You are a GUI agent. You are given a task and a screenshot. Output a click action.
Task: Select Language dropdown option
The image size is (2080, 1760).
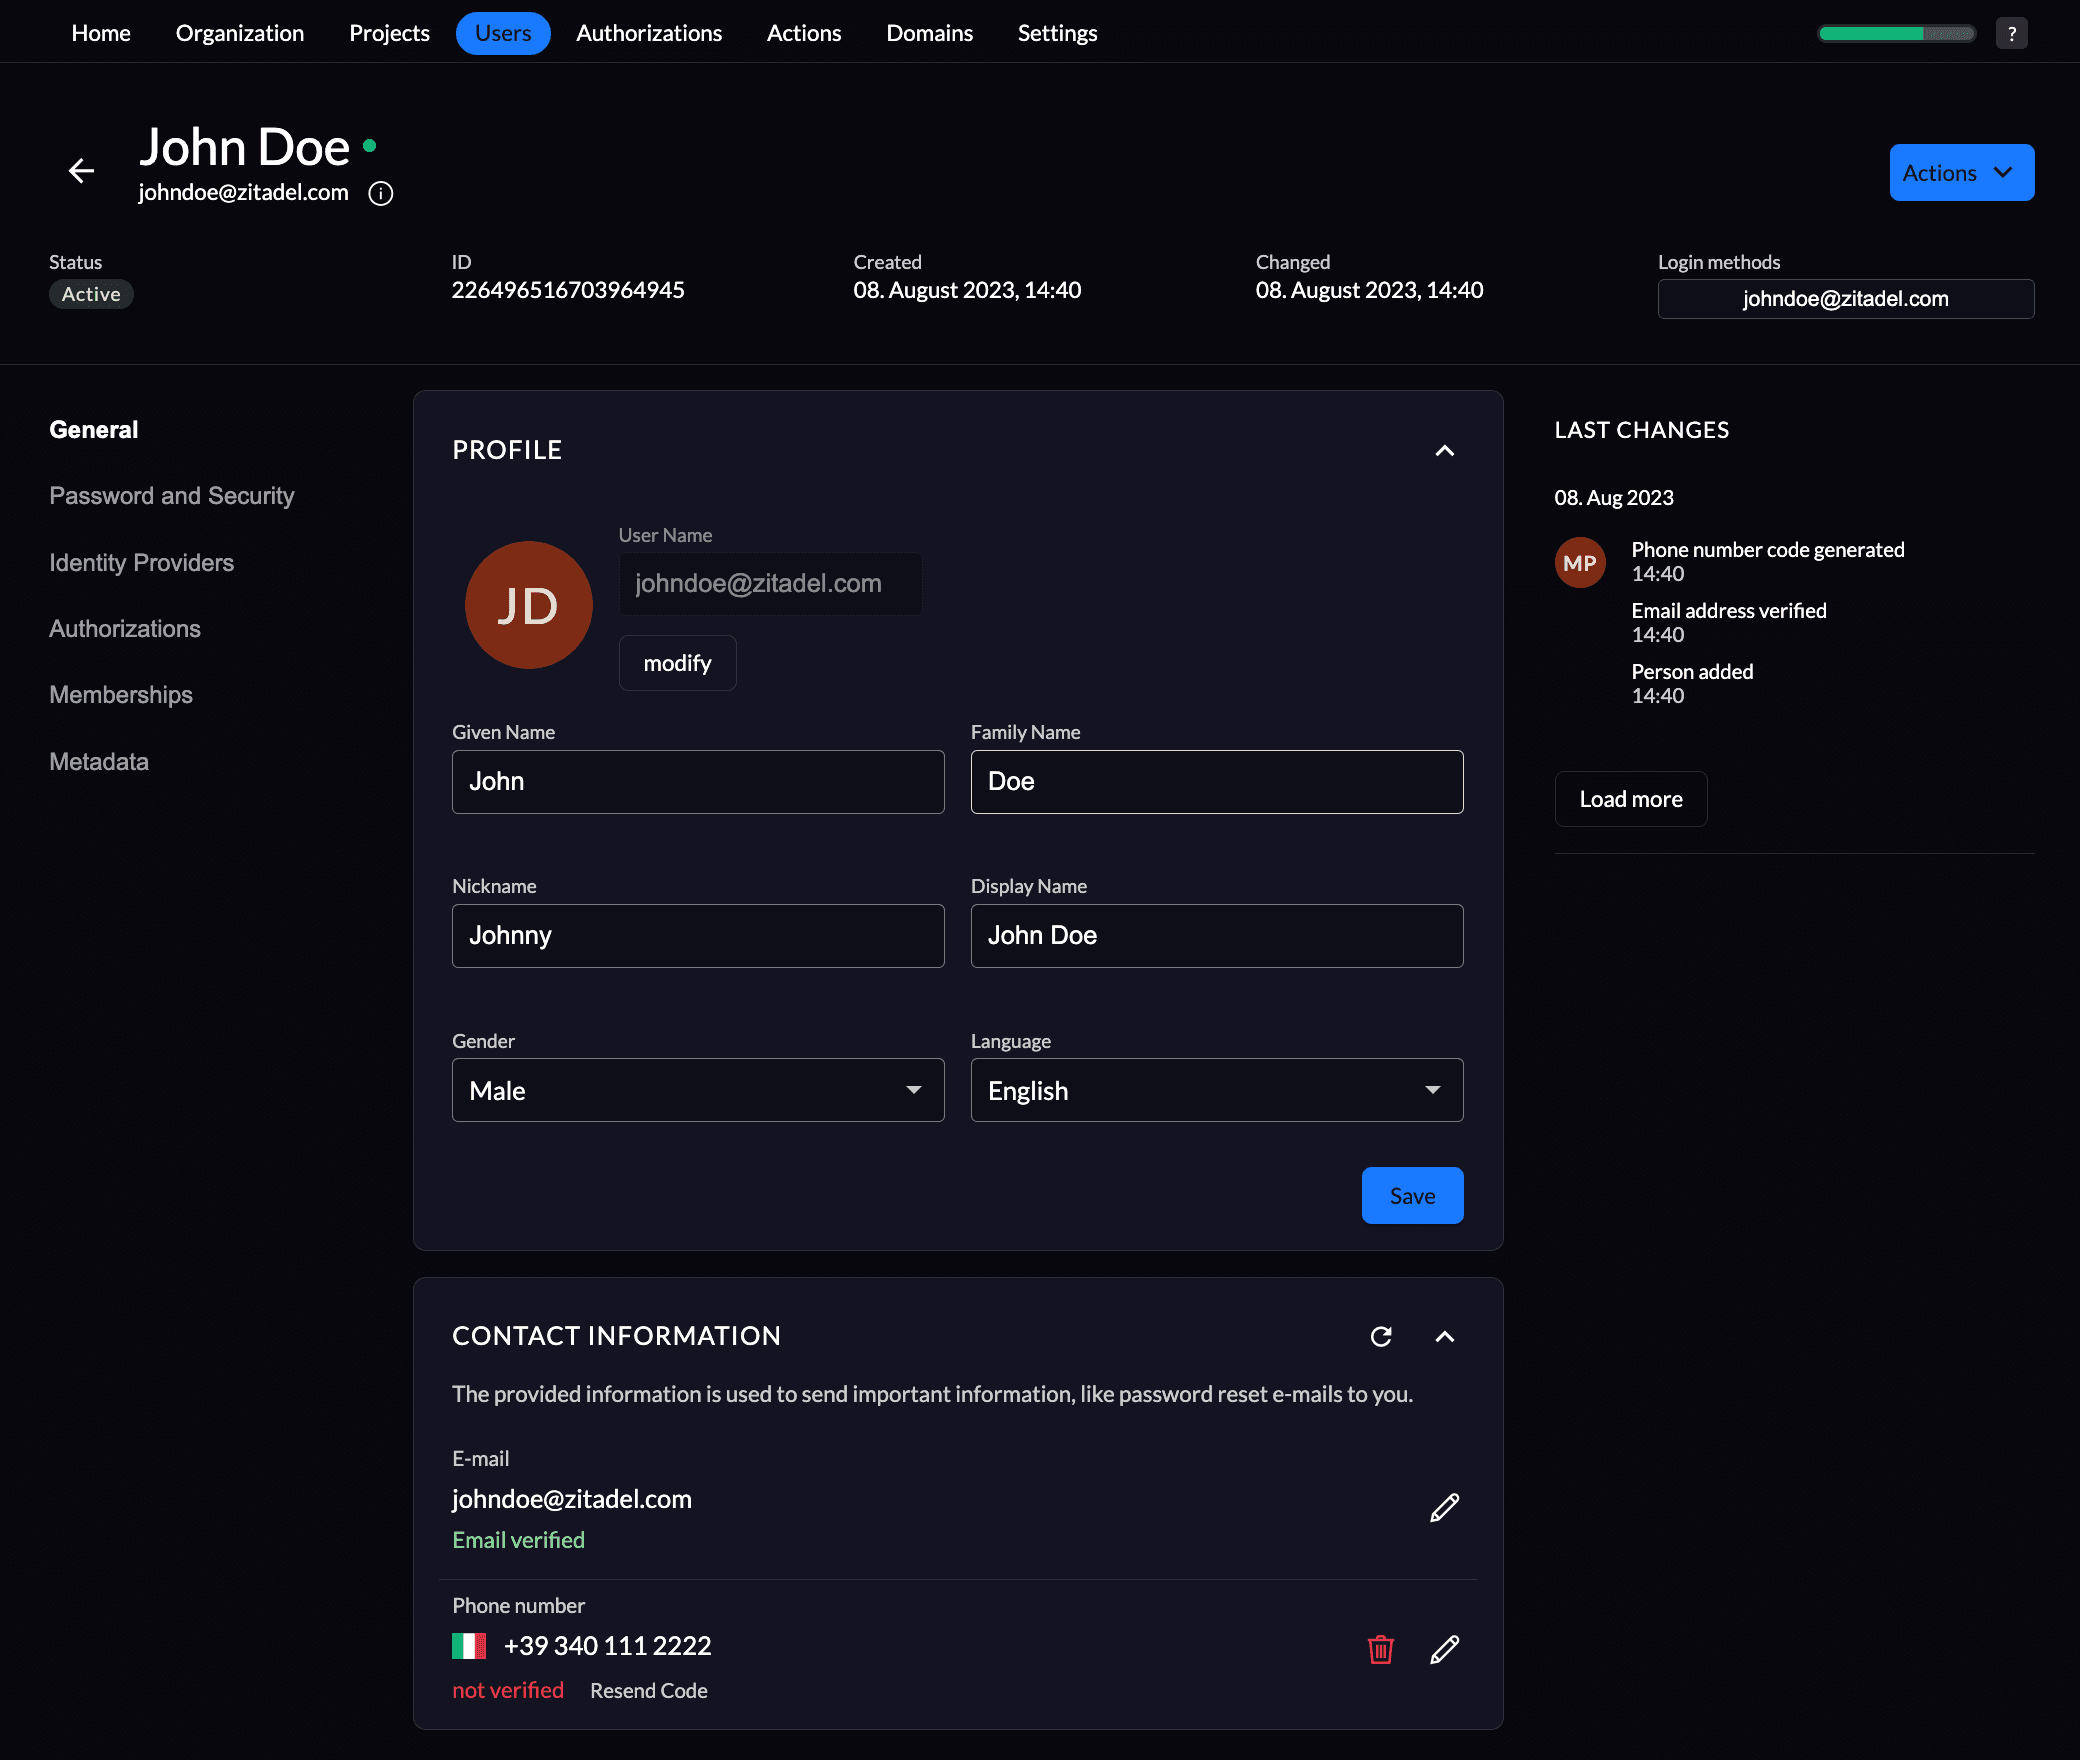click(x=1217, y=1090)
